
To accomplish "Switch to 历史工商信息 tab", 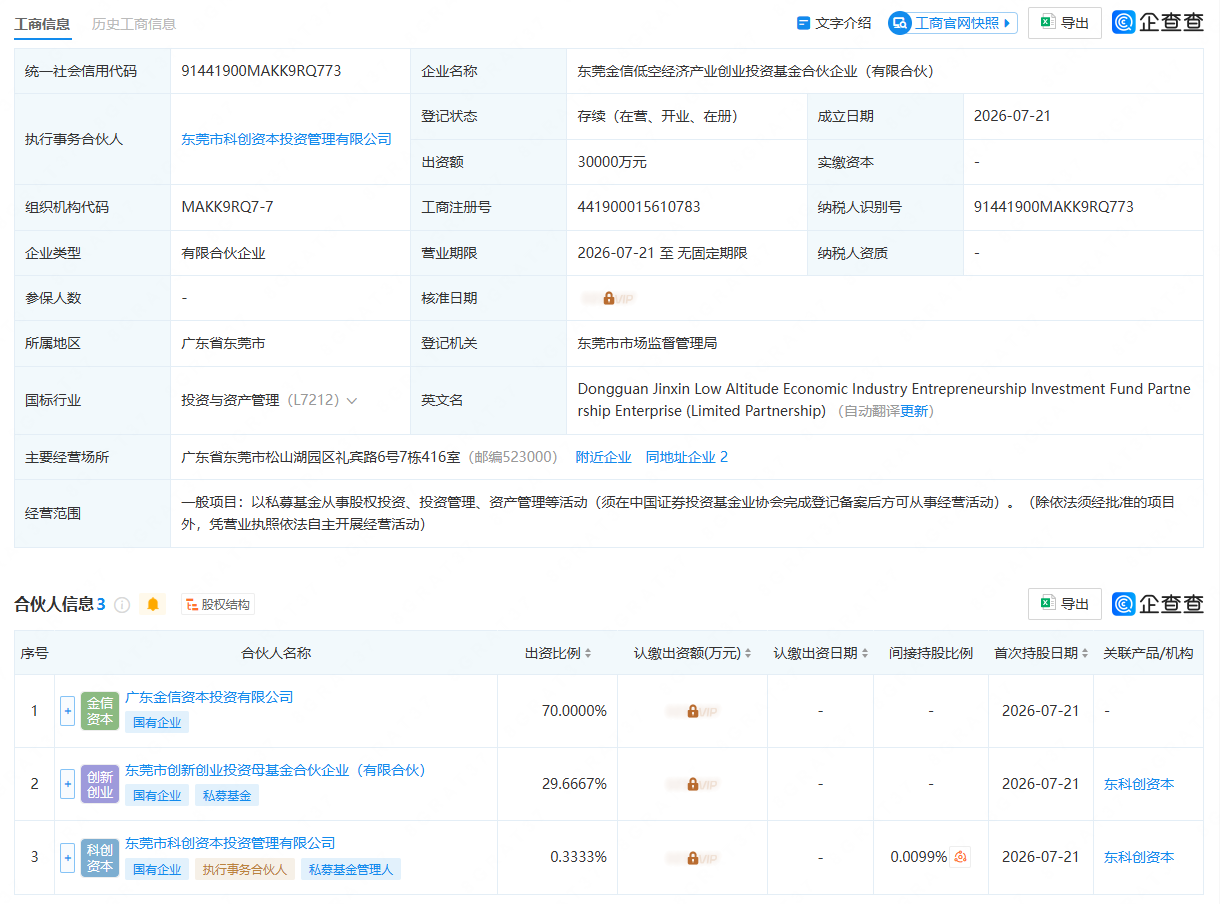I will pos(133,23).
